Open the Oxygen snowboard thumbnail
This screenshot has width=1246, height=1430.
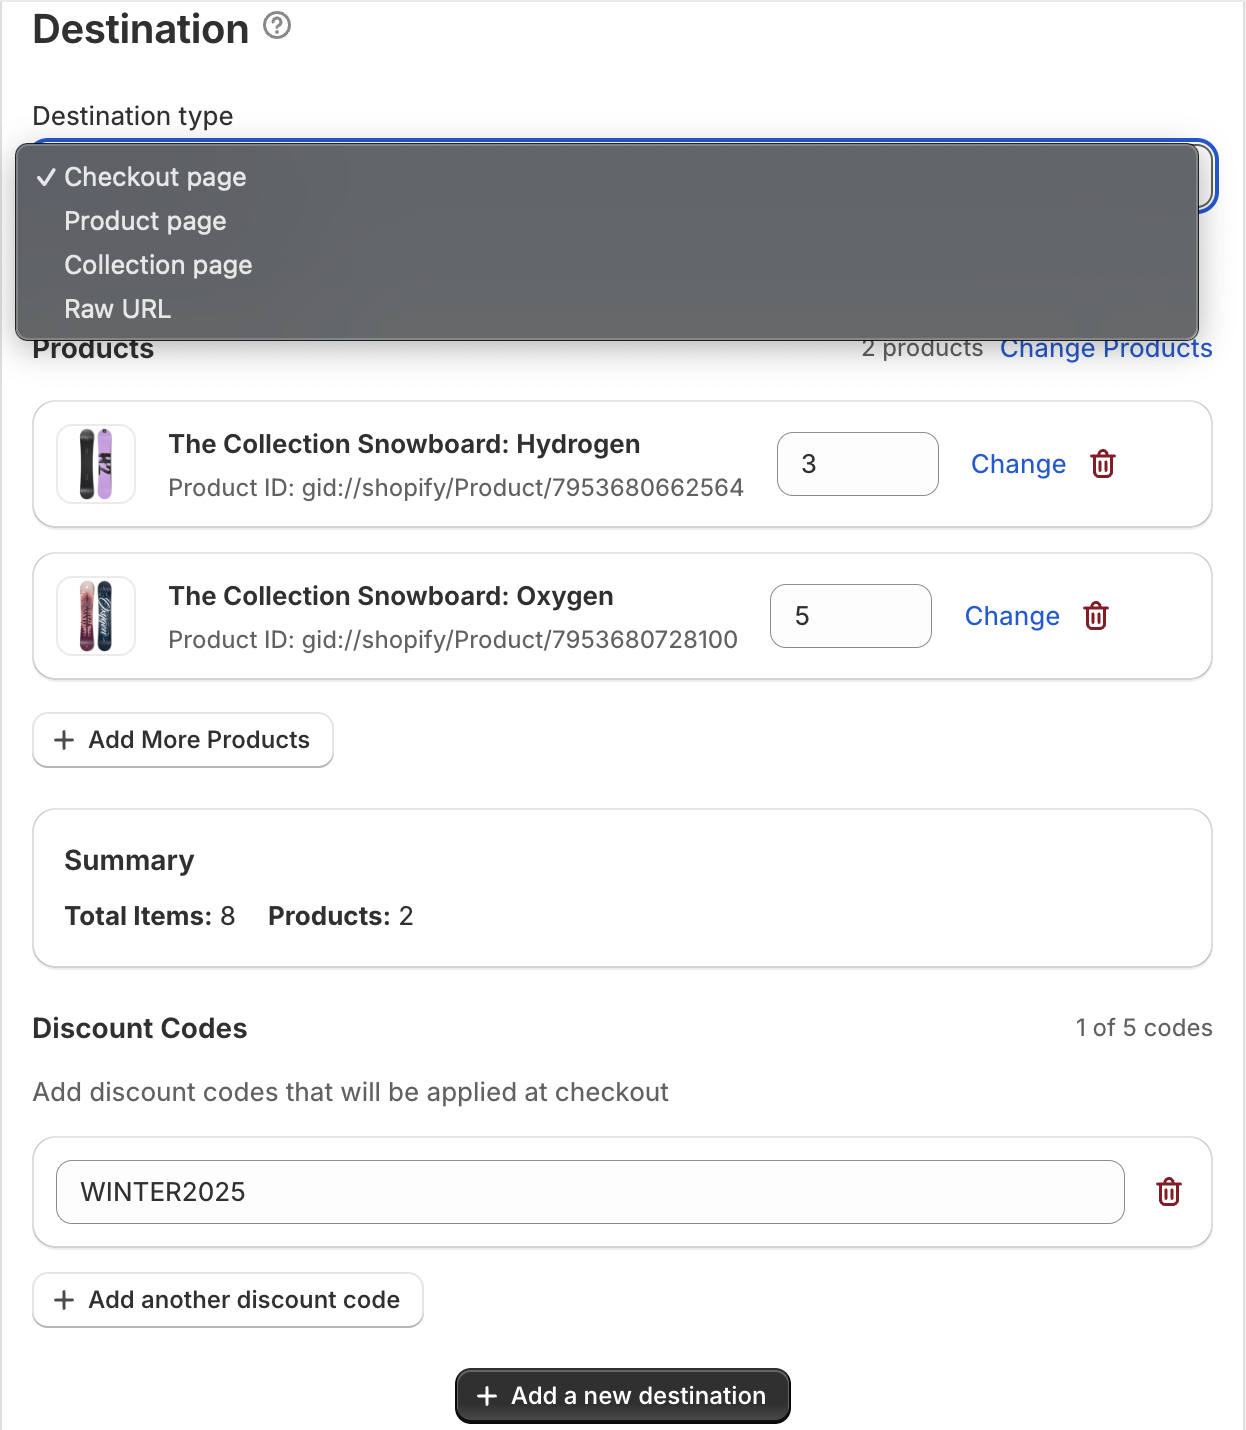[x=96, y=616]
